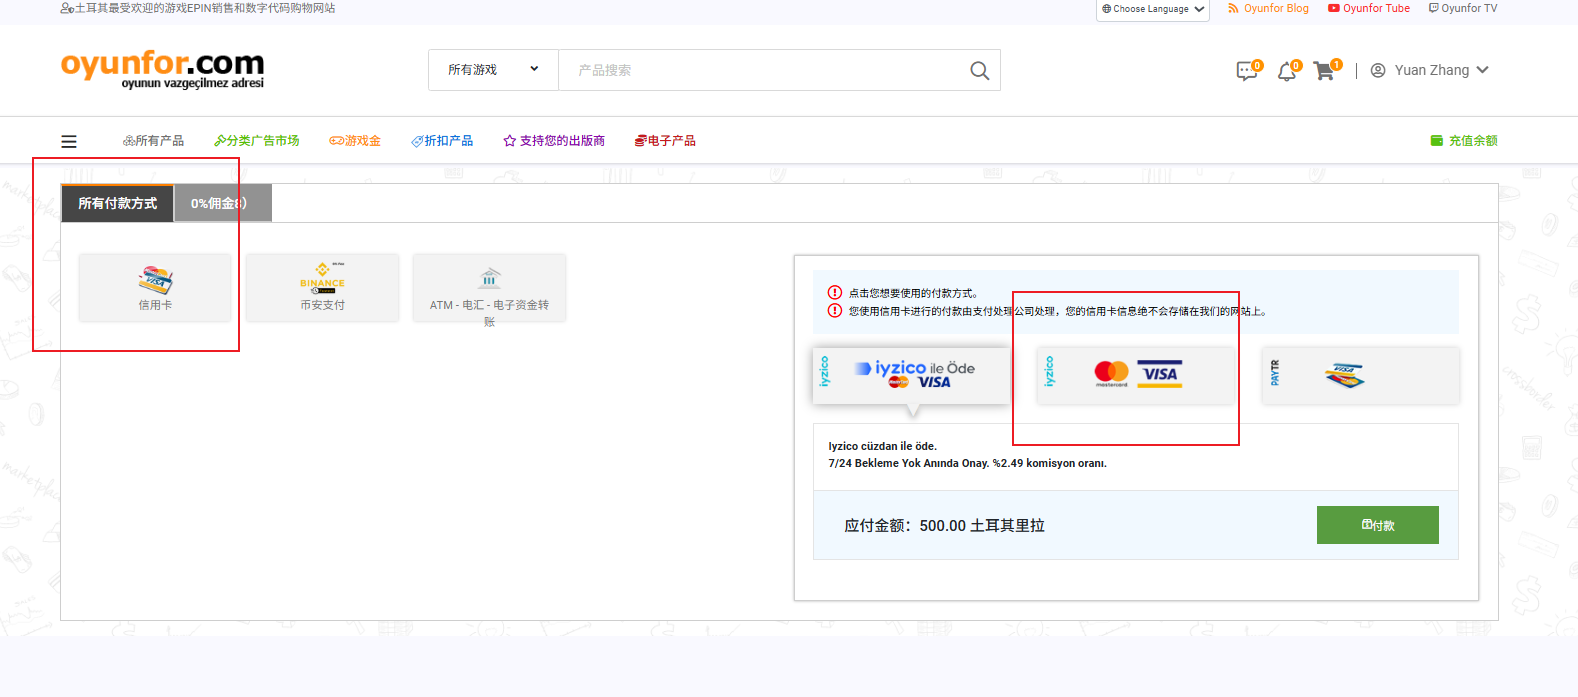Click the 点击您想要使用的付款方式 notice
1578x697 pixels.
pyautogui.click(x=913, y=293)
